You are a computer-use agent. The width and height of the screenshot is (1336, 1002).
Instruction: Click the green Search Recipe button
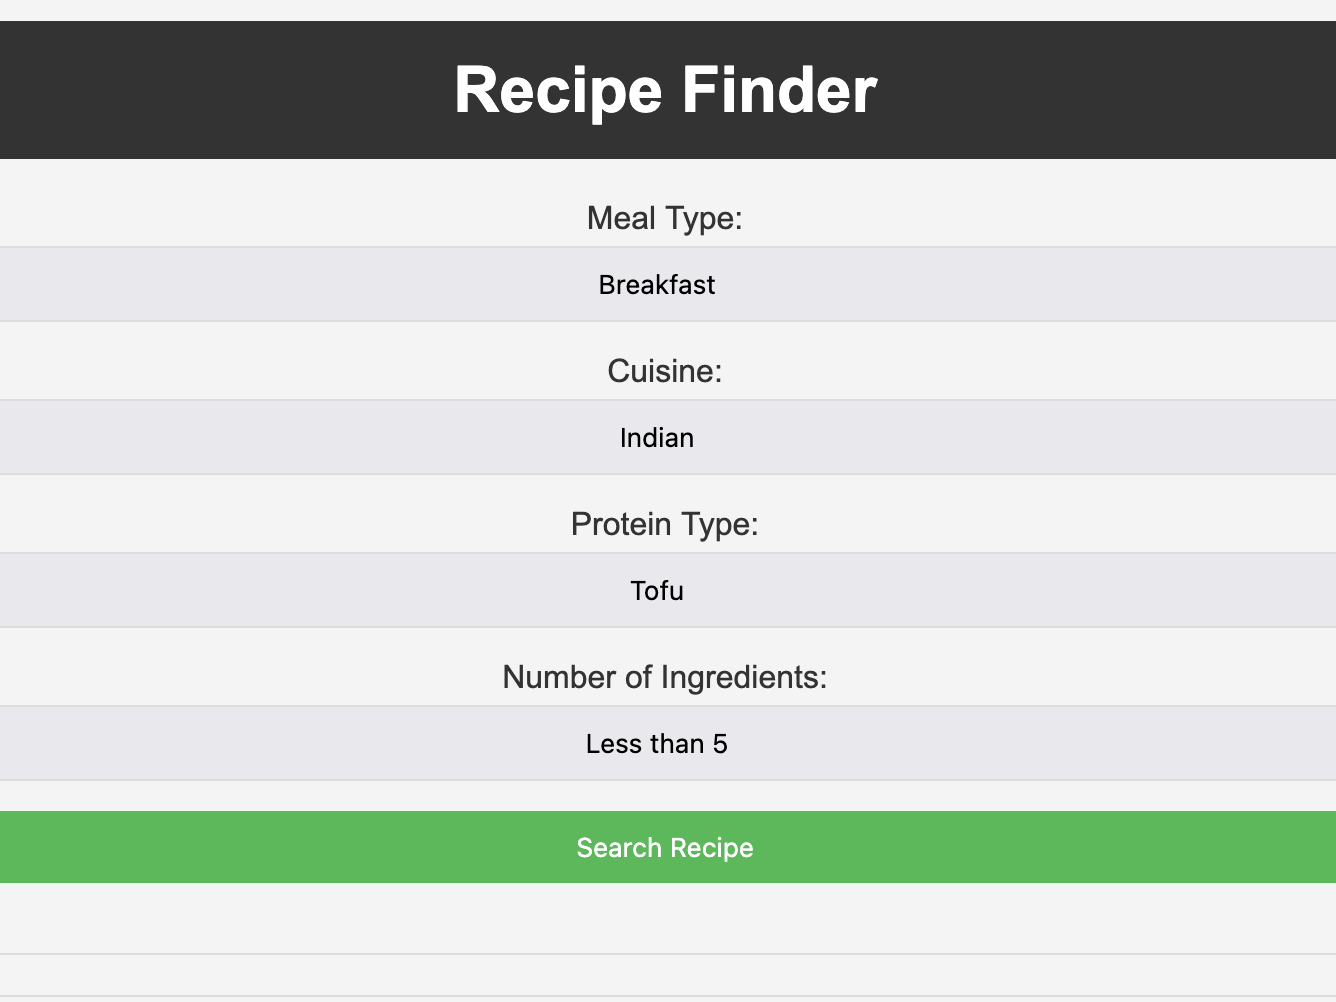click(x=665, y=847)
